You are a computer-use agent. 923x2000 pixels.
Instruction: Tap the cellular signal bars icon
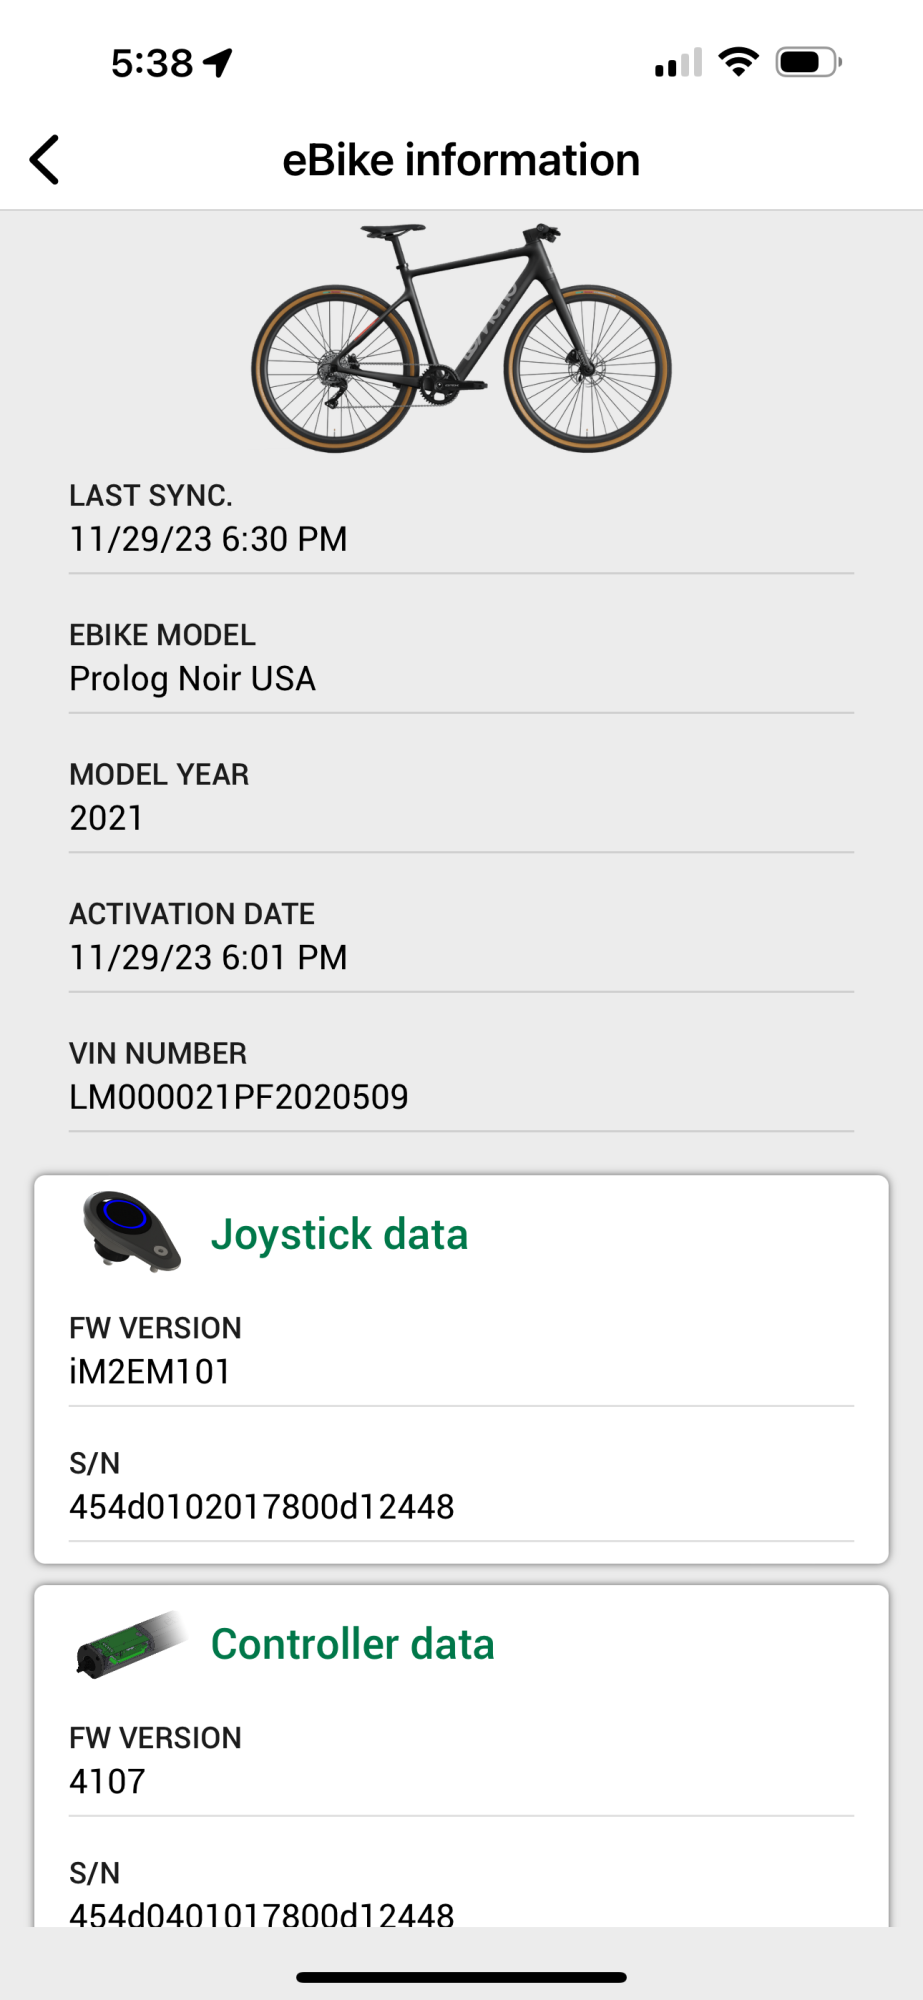tap(678, 63)
